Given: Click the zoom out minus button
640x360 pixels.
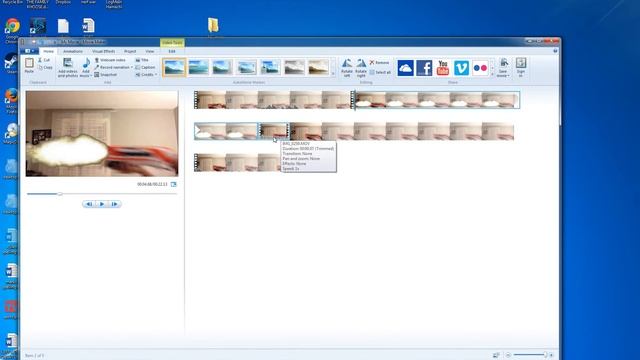Looking at the screenshot, I should click(x=508, y=355).
